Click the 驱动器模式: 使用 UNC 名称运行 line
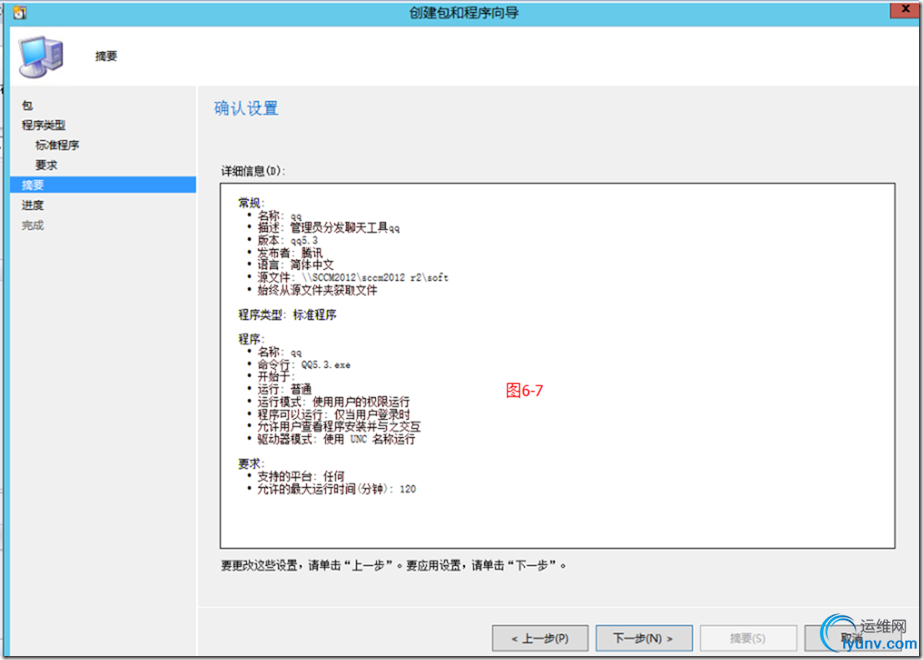This screenshot has width=923, height=660. click(336, 439)
